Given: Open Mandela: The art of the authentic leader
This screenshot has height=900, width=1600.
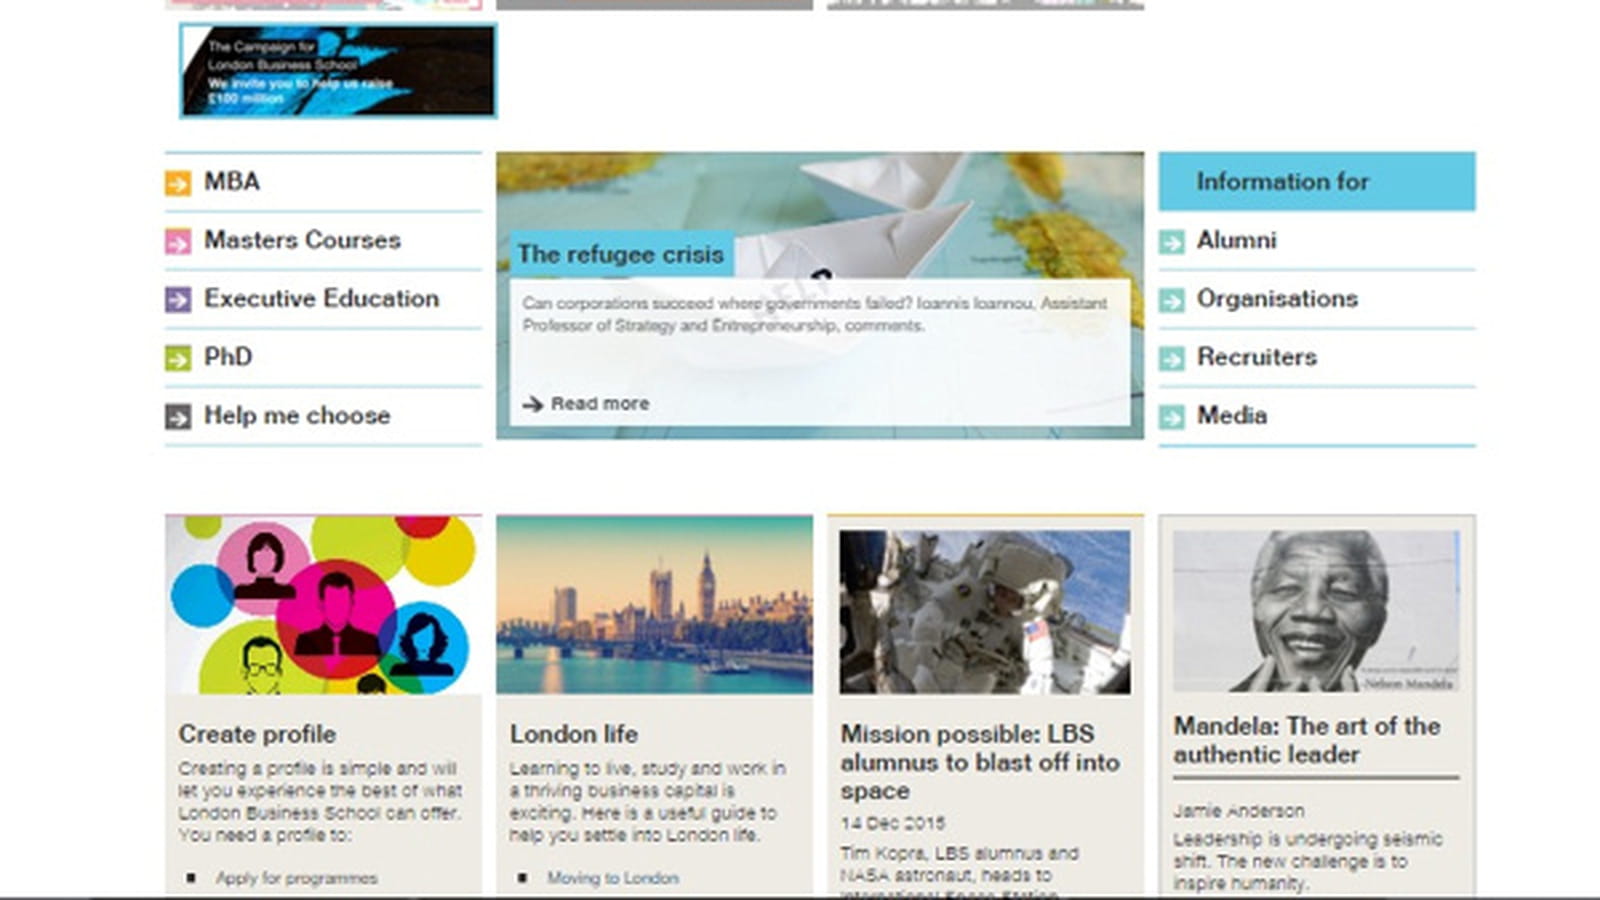Looking at the screenshot, I should pyautogui.click(x=1307, y=740).
